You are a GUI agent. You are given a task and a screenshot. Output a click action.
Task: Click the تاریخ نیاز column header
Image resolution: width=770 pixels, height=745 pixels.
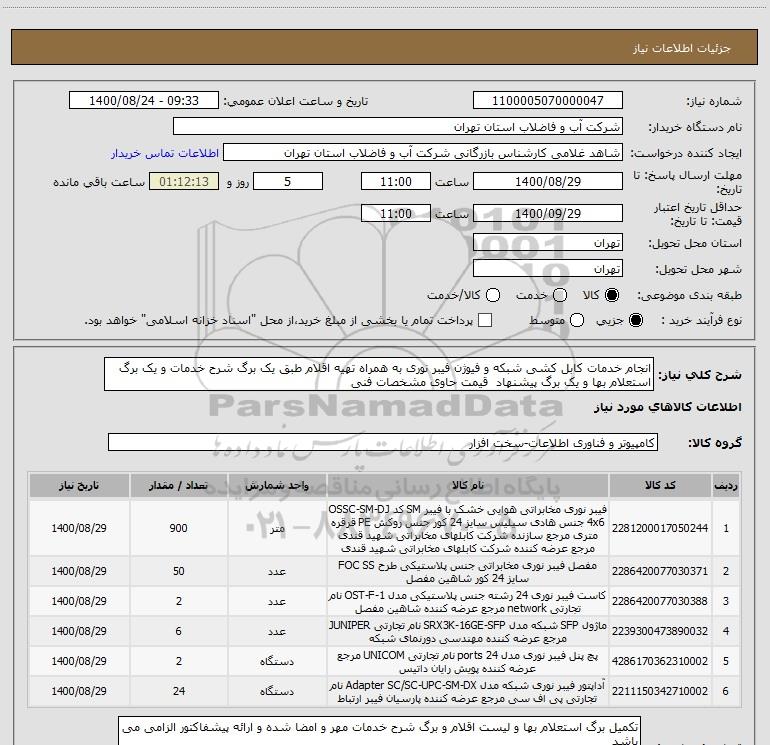point(79,486)
